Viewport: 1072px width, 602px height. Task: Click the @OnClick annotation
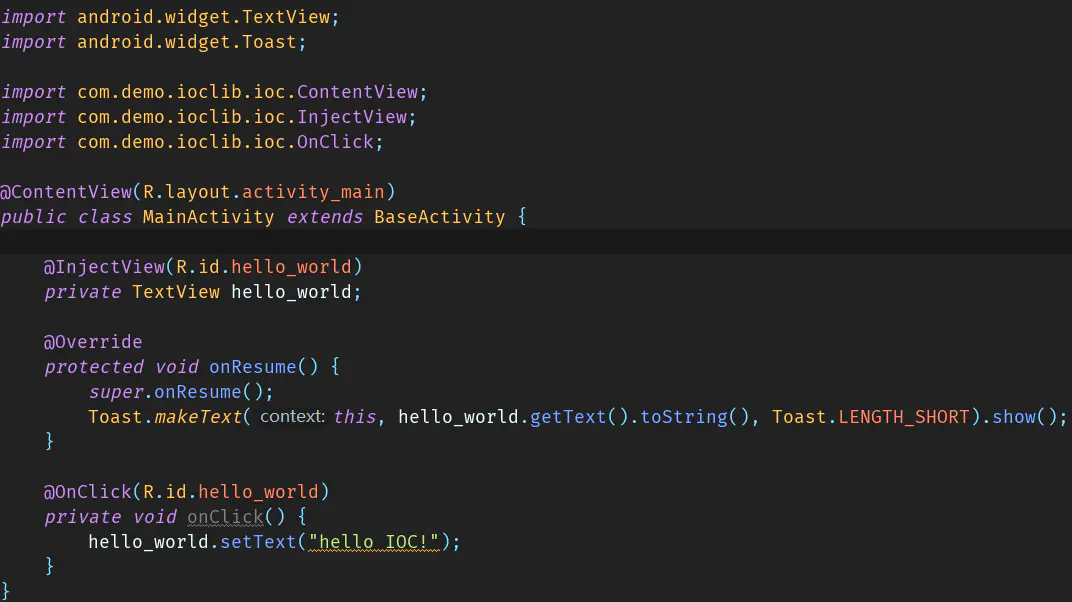pyautogui.click(x=88, y=492)
